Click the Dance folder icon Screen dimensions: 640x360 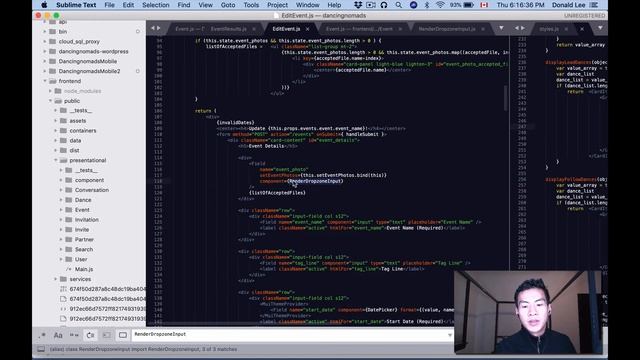click(x=69, y=200)
